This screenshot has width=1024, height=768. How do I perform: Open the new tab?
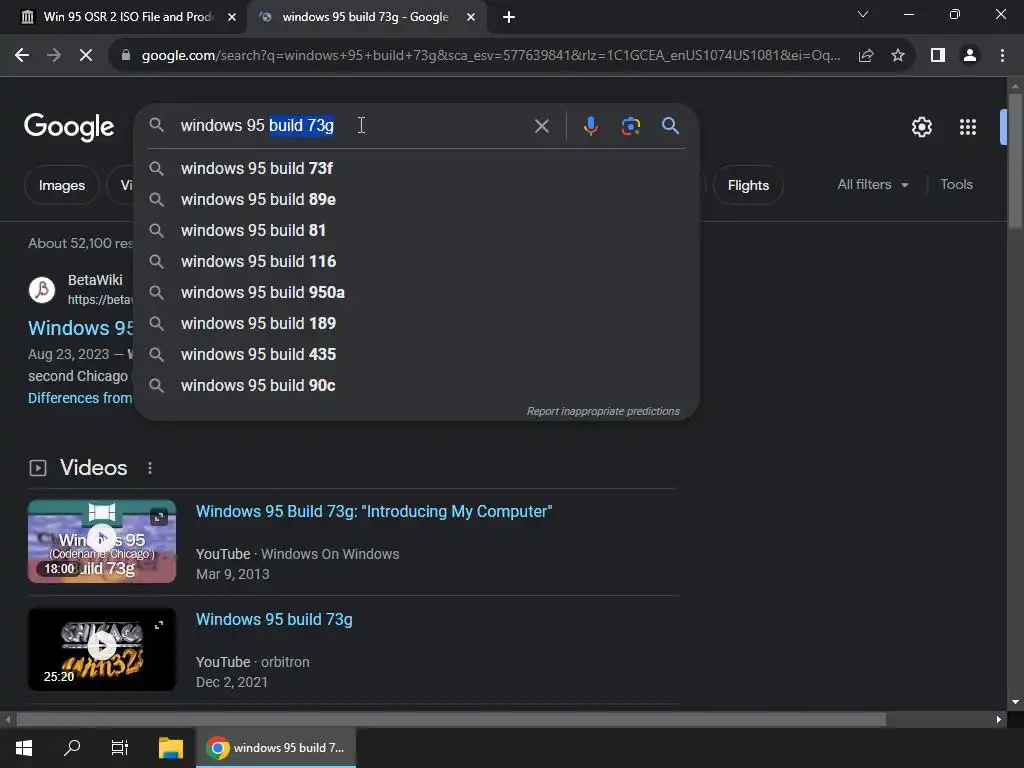[509, 17]
